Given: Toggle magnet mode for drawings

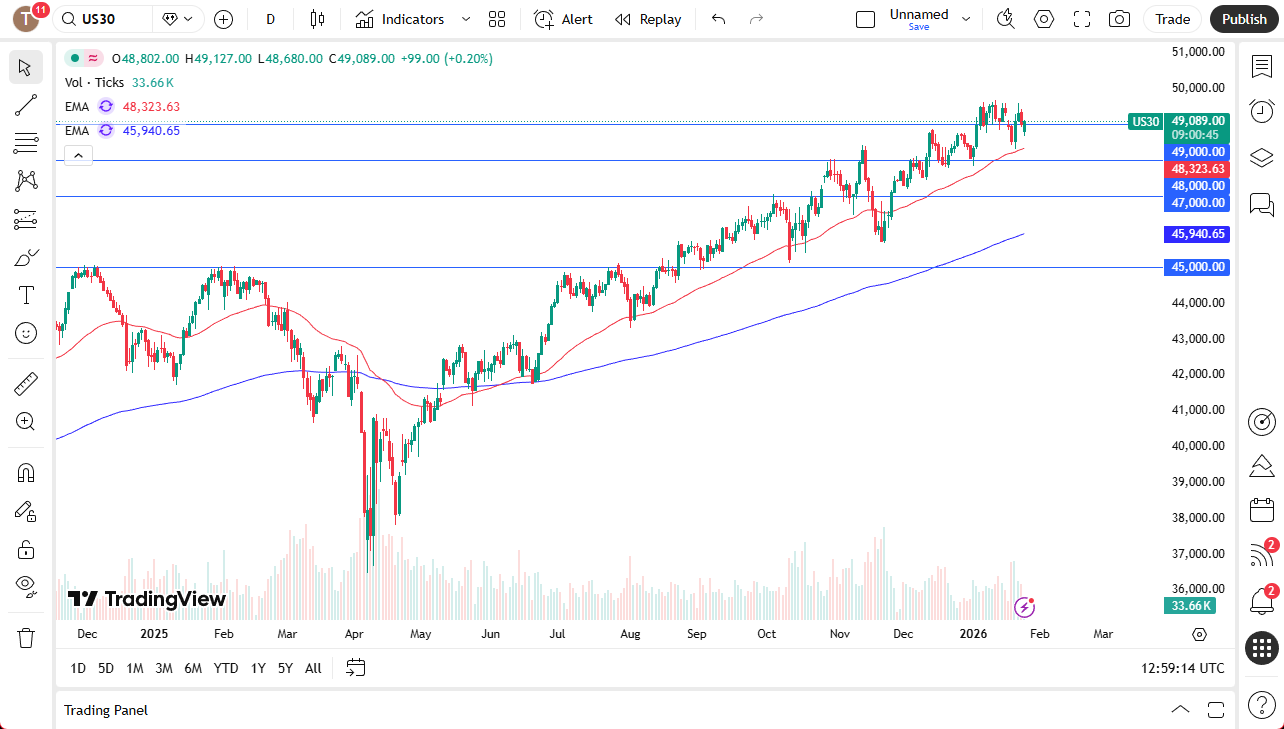Looking at the screenshot, I should 26,472.
